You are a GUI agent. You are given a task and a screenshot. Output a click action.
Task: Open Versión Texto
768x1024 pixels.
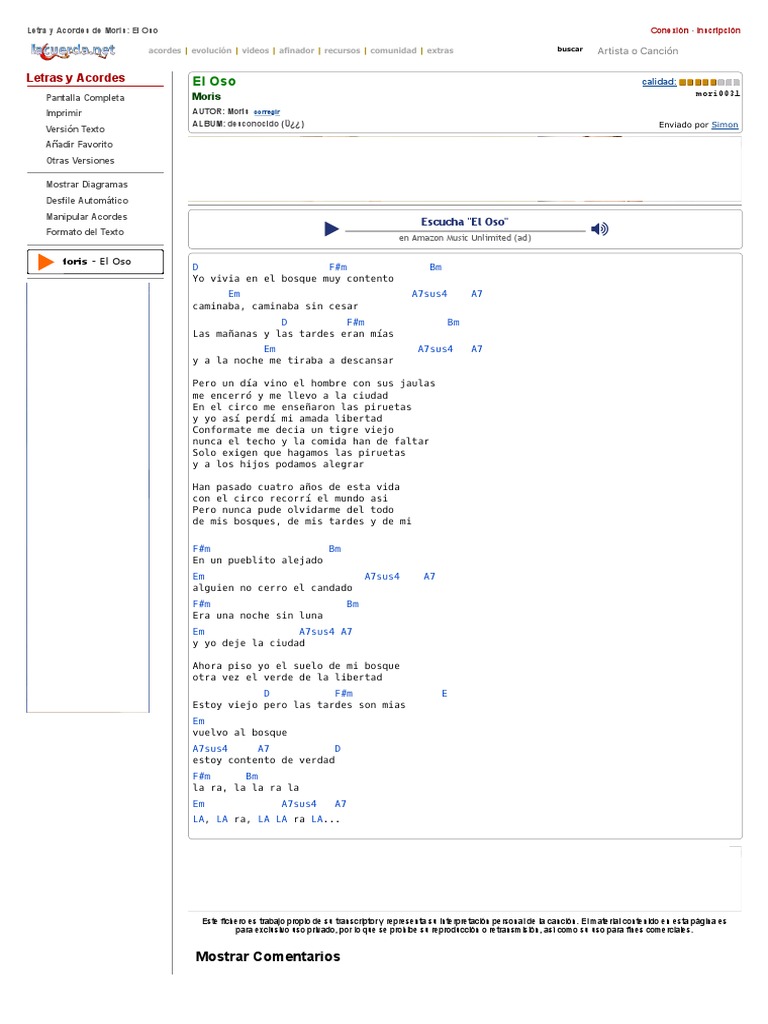75,129
